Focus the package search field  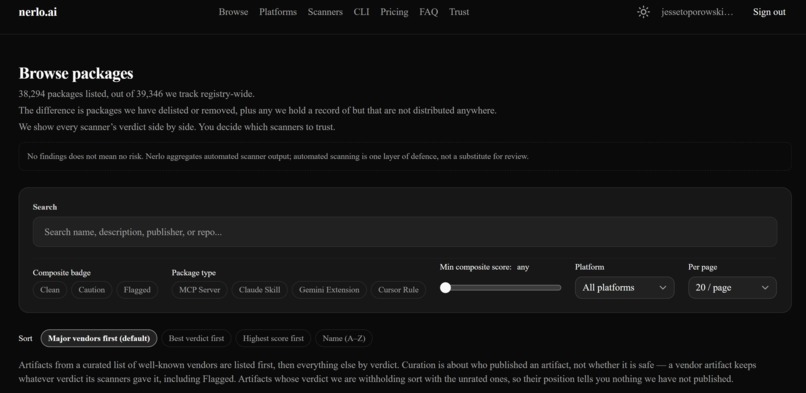[x=405, y=232]
